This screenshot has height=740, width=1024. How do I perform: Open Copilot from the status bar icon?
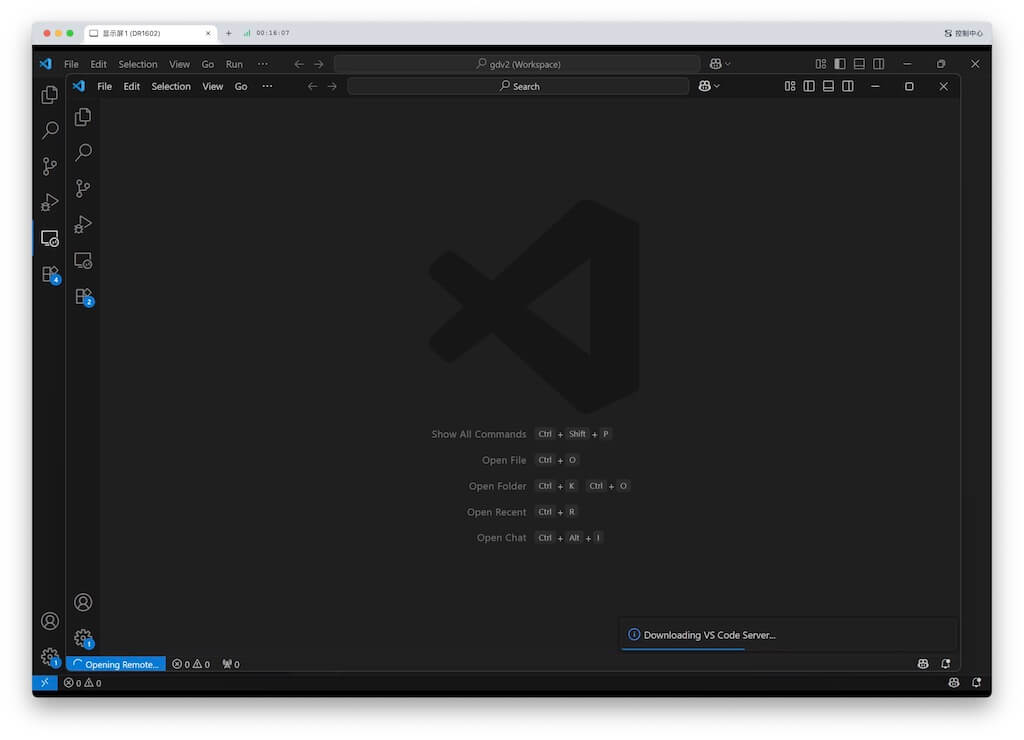coord(922,663)
